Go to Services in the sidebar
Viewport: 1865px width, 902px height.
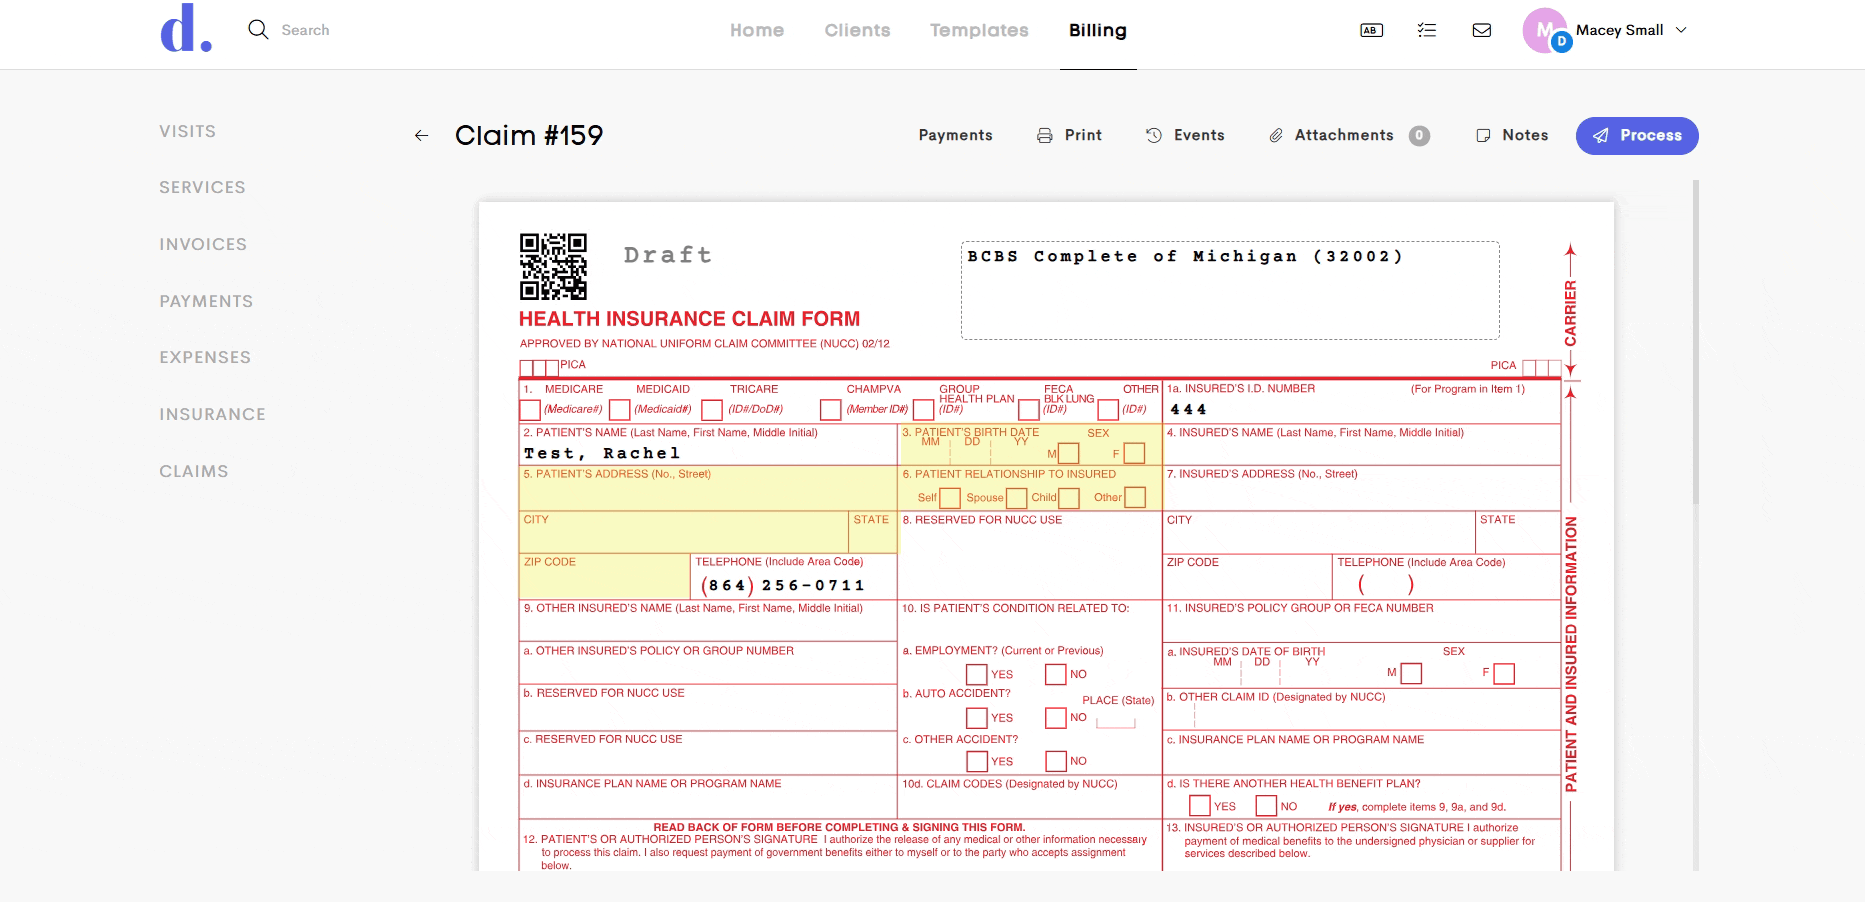pos(202,187)
